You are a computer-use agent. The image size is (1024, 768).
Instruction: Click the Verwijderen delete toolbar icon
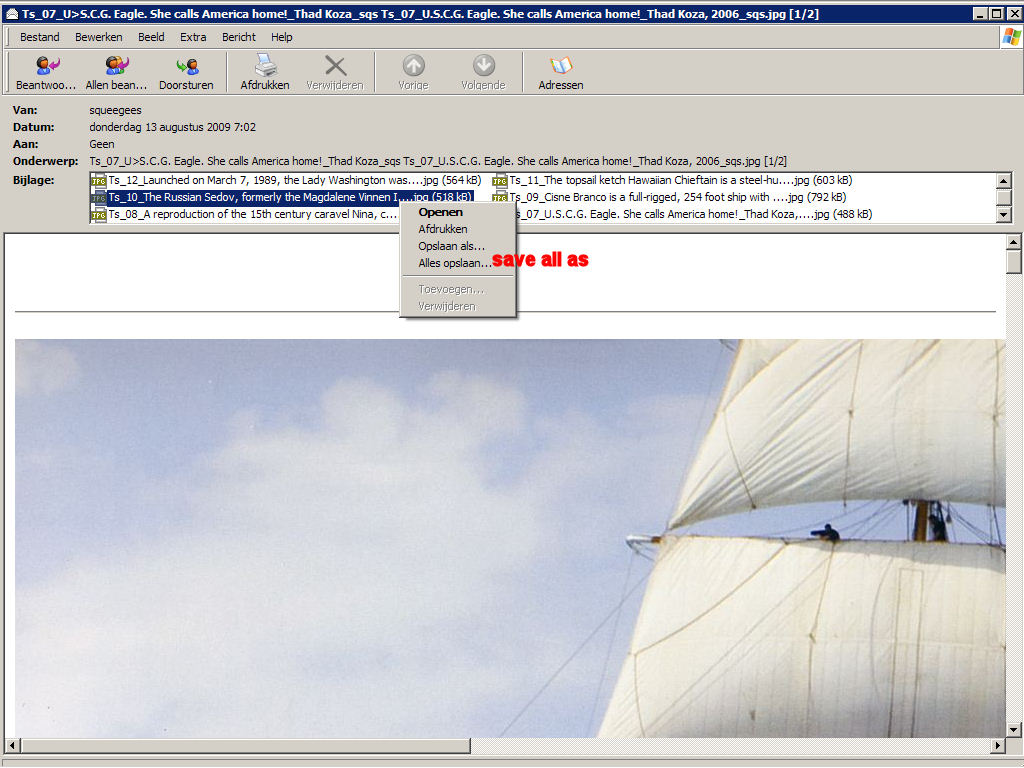pos(336,65)
